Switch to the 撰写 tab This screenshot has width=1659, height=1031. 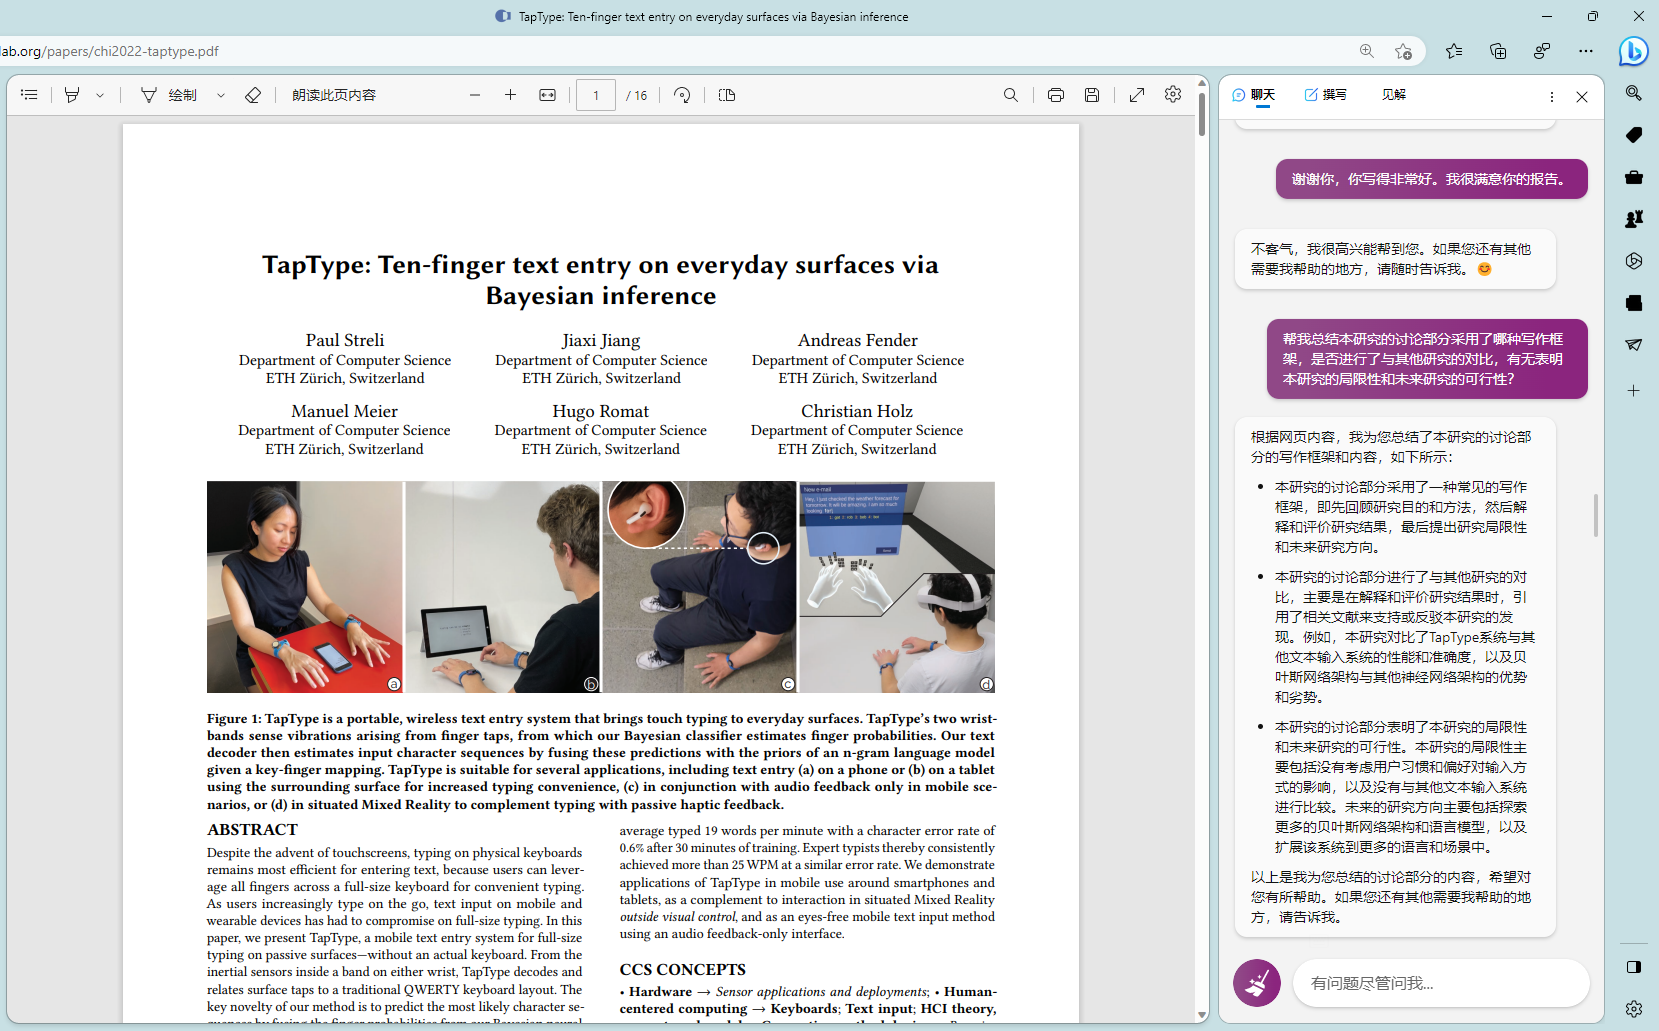point(1326,95)
